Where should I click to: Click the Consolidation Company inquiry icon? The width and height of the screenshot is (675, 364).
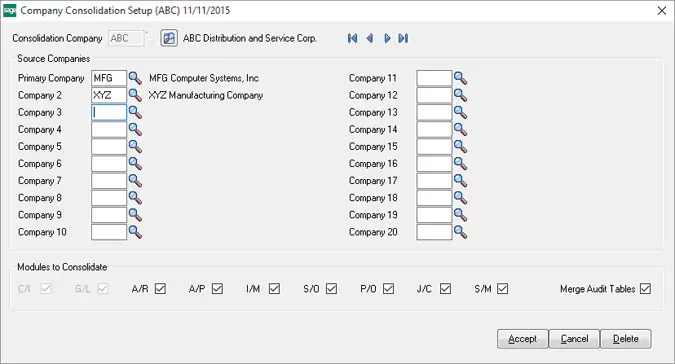point(169,38)
